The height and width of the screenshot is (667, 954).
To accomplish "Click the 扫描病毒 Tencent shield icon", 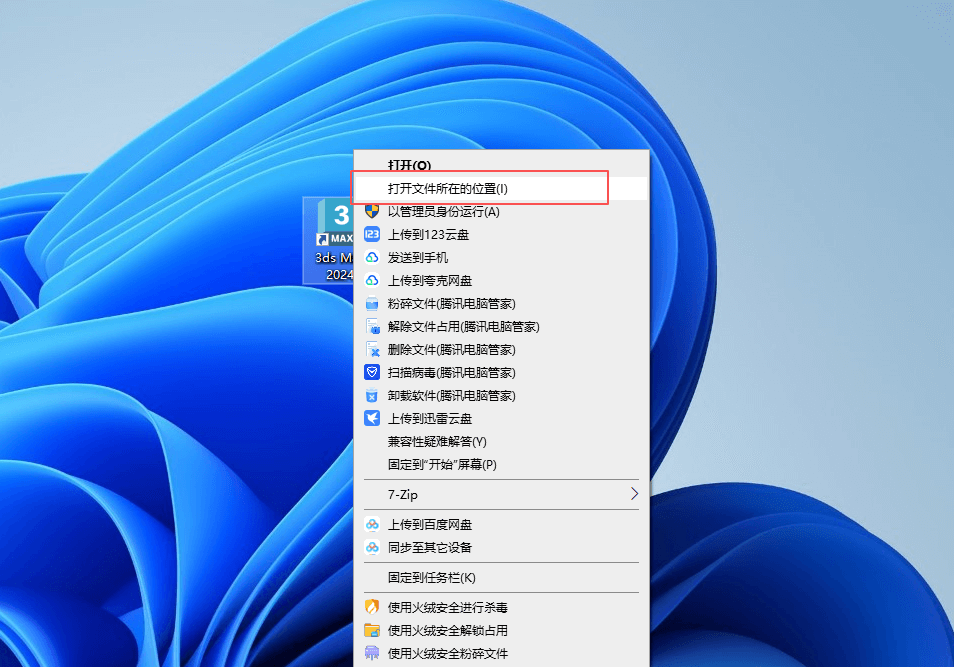I will 370,372.
